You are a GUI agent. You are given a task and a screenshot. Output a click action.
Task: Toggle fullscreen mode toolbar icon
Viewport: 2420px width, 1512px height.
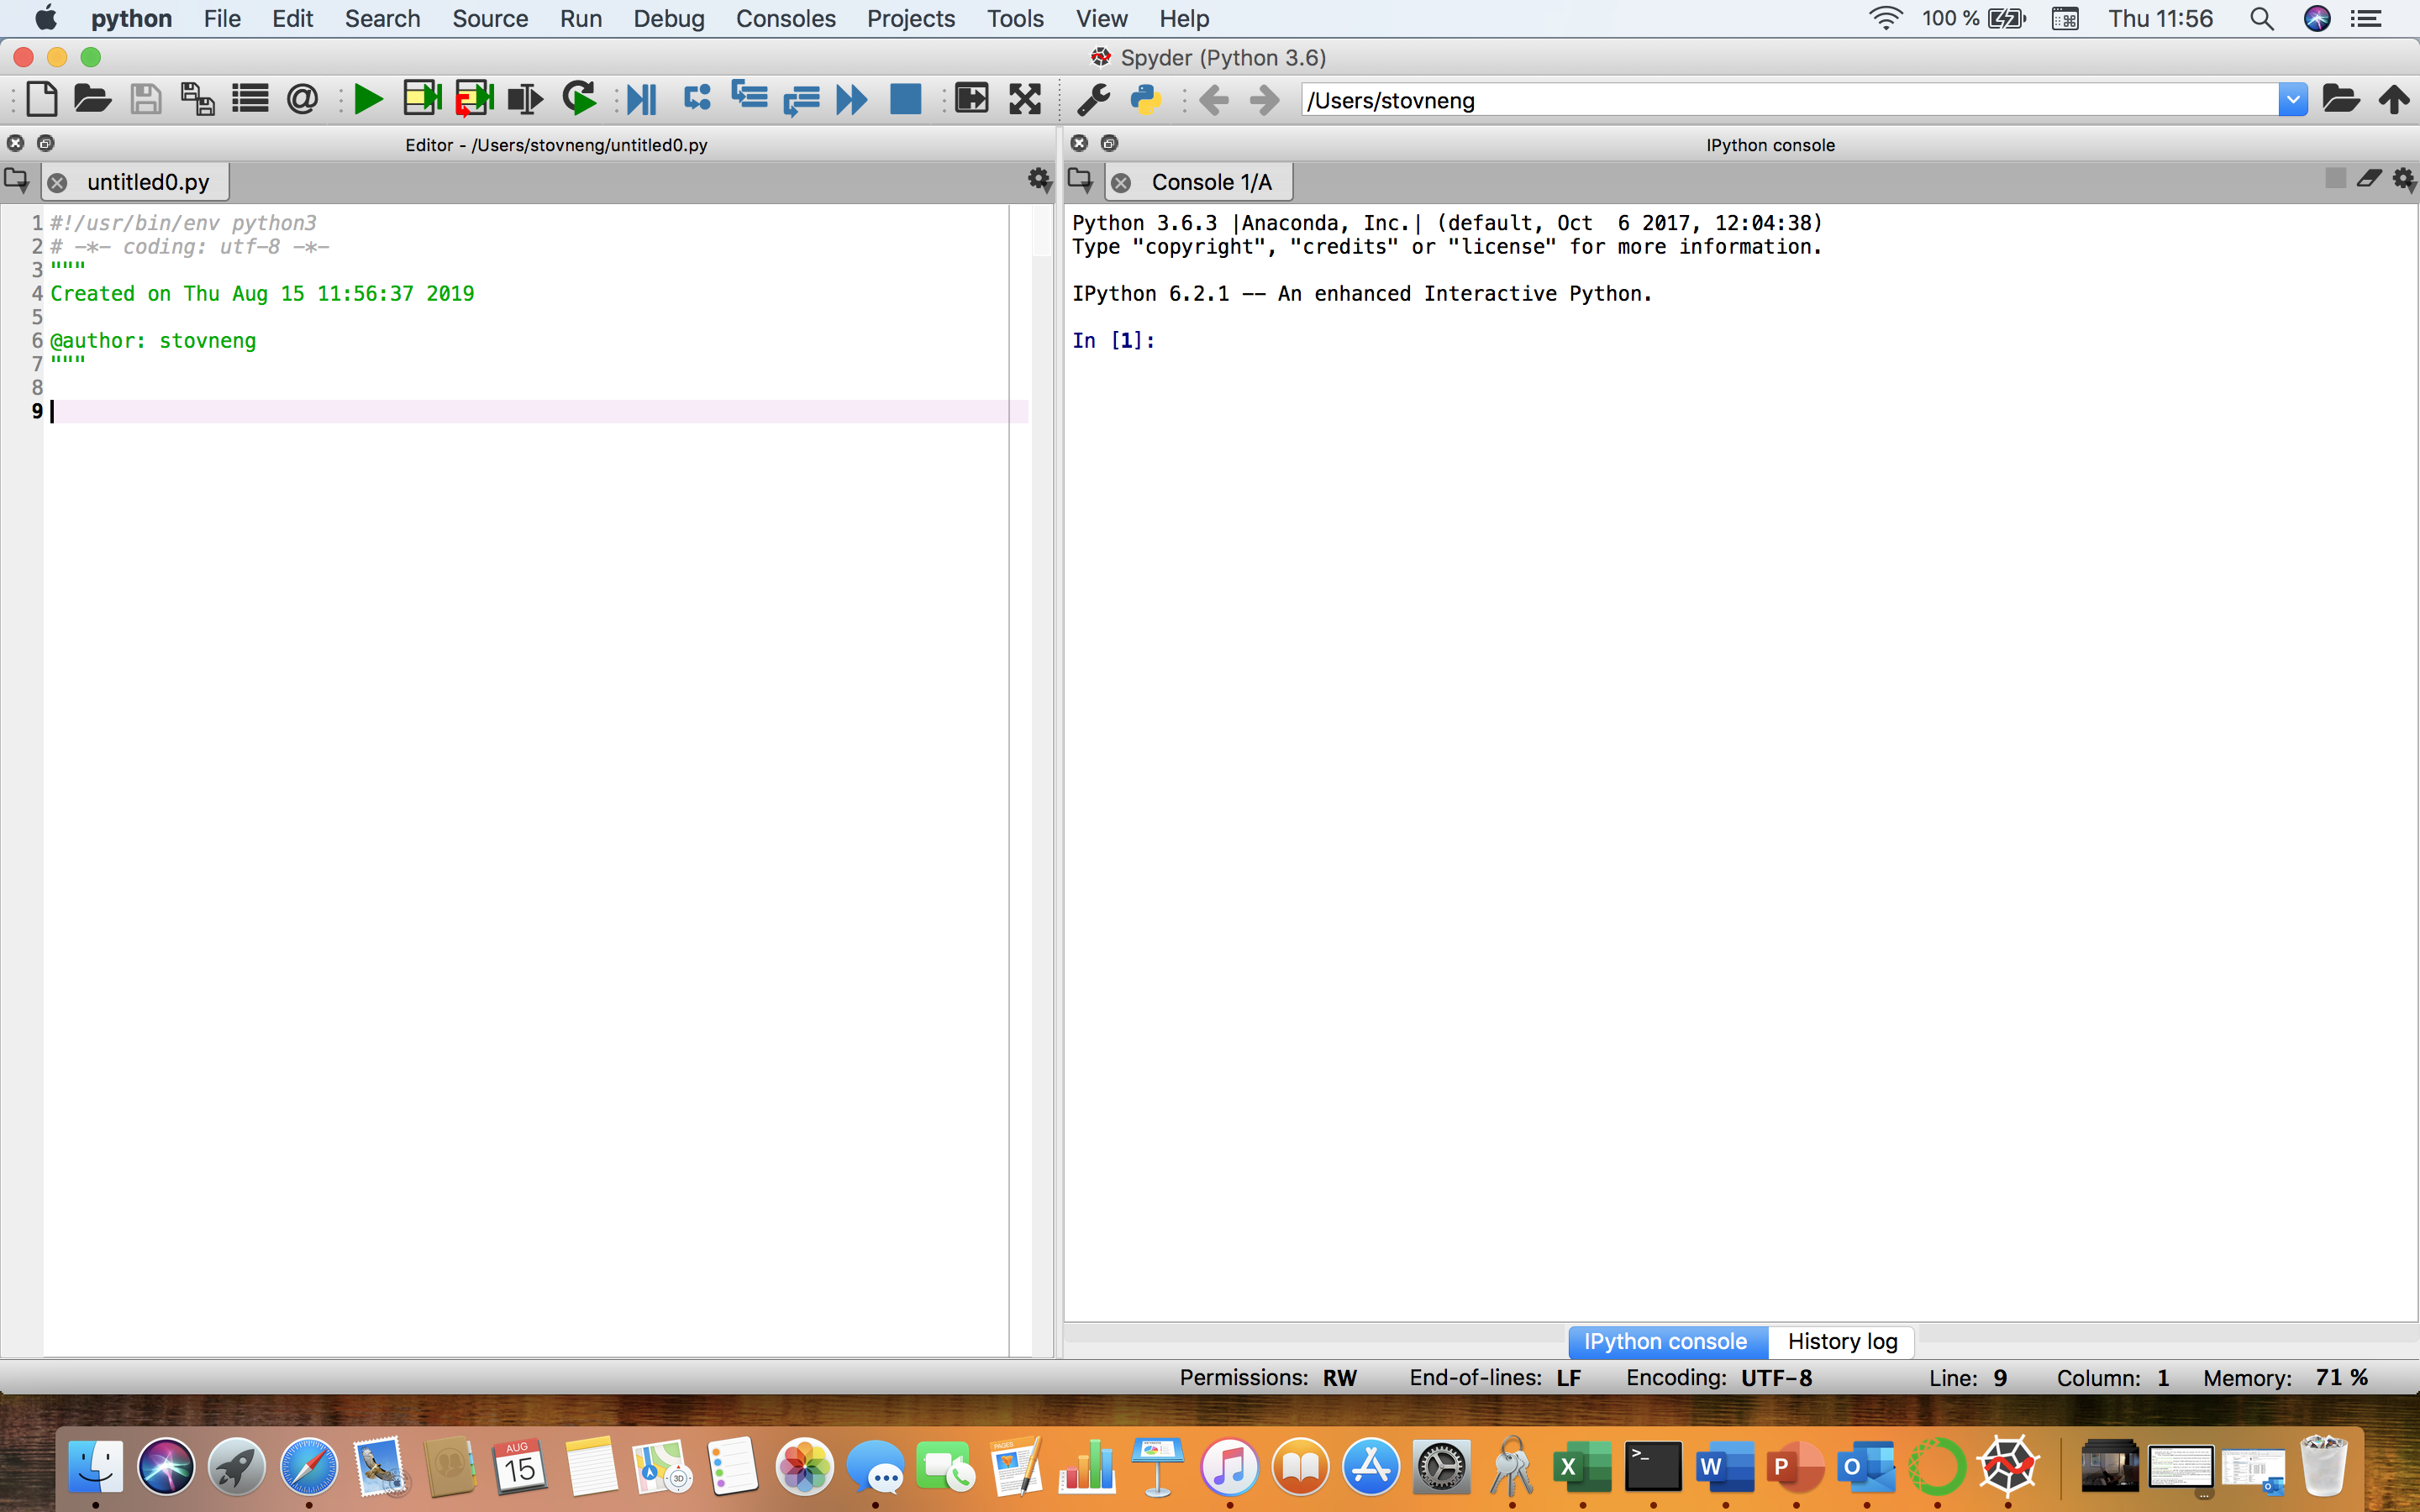[x=1025, y=99]
